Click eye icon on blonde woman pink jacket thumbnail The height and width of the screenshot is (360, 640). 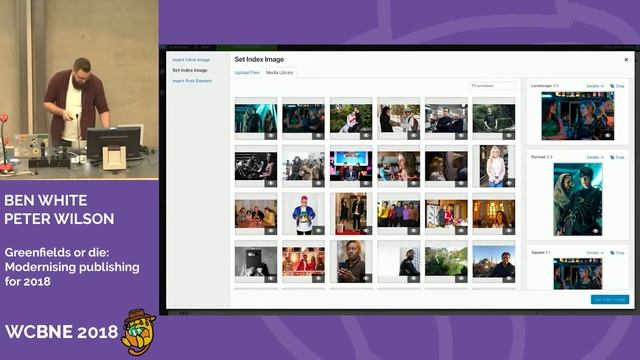pos(509,183)
